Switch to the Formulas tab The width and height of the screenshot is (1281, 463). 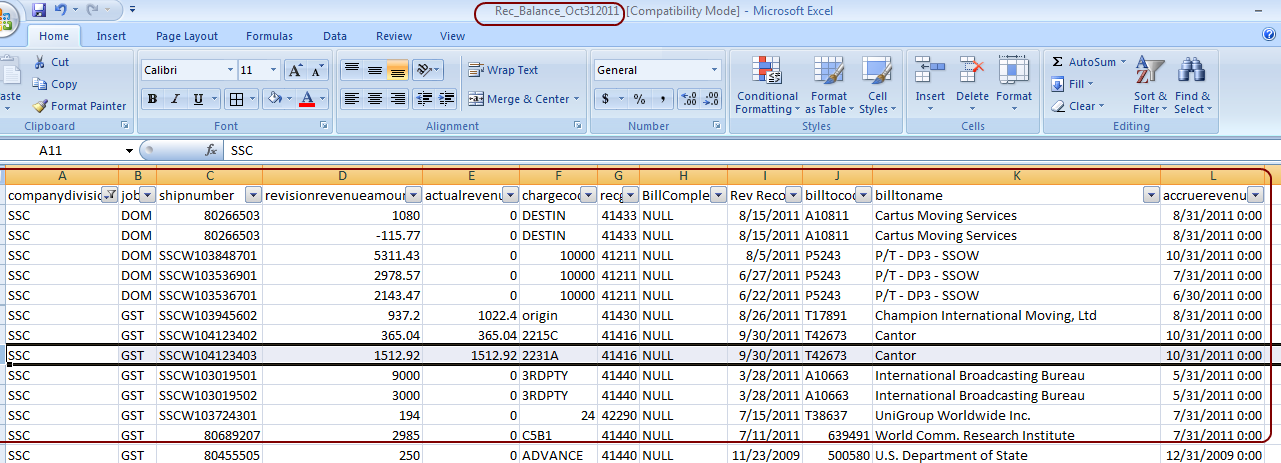[x=270, y=36]
